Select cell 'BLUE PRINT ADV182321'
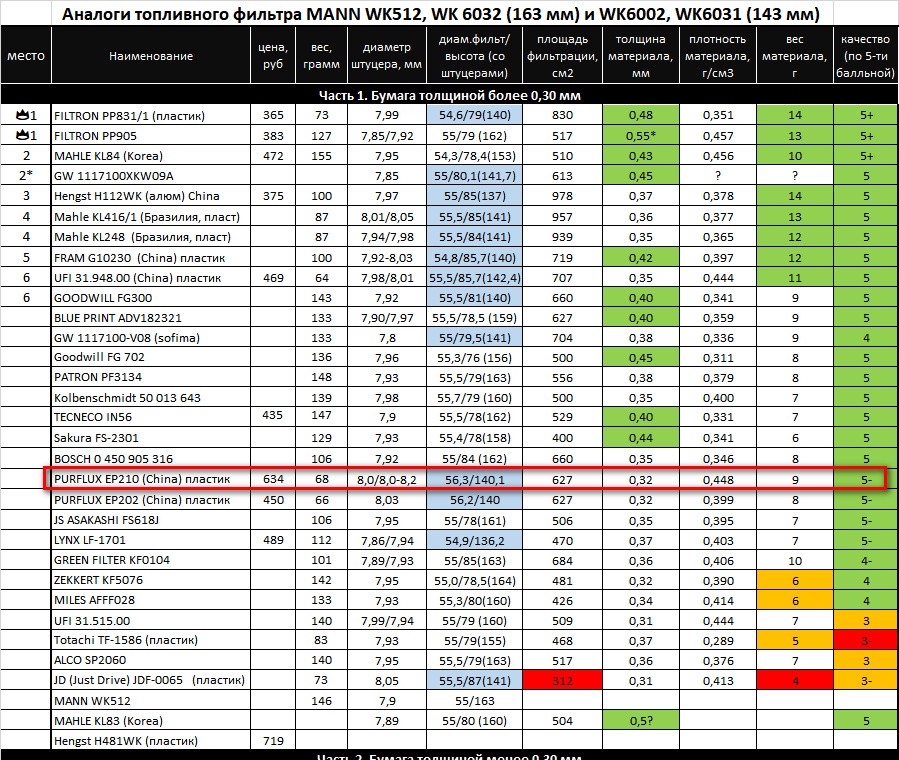 pos(151,318)
